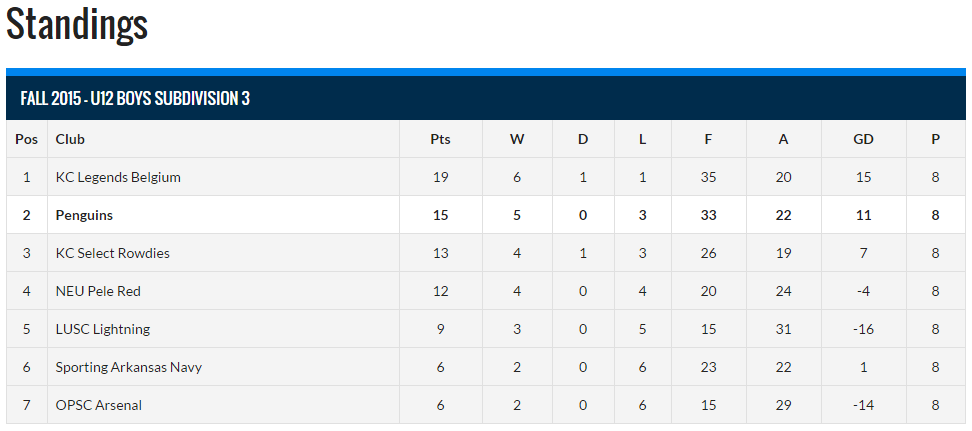Image resolution: width=972 pixels, height=431 pixels.
Task: Click Penguins' 15 points value
Action: tap(440, 215)
